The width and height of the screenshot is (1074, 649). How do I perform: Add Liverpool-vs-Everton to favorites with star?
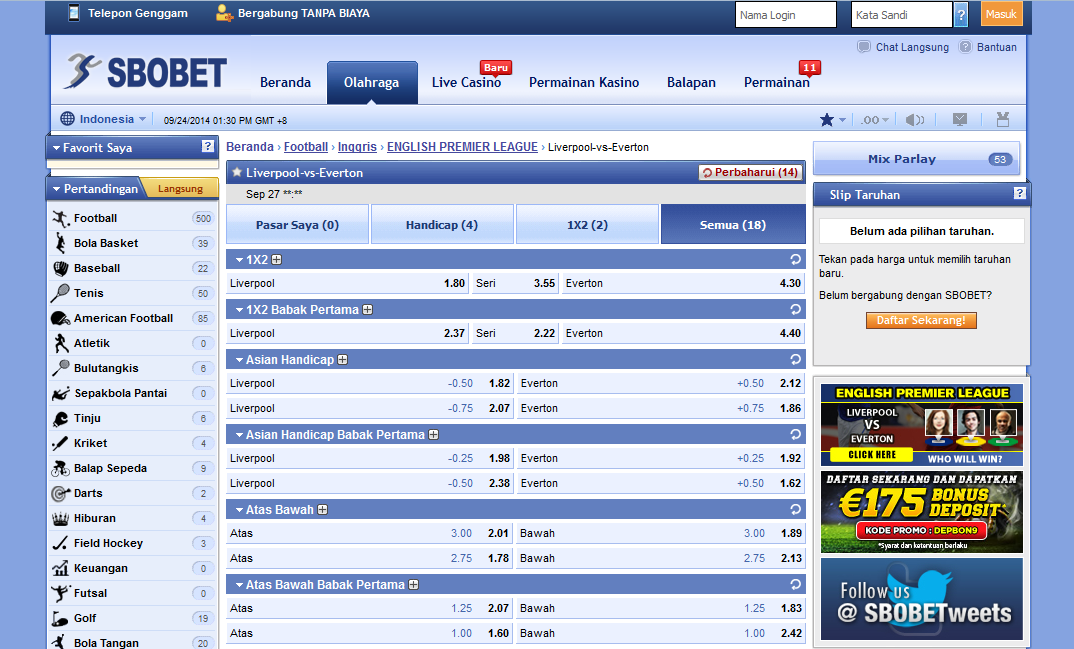pos(237,173)
